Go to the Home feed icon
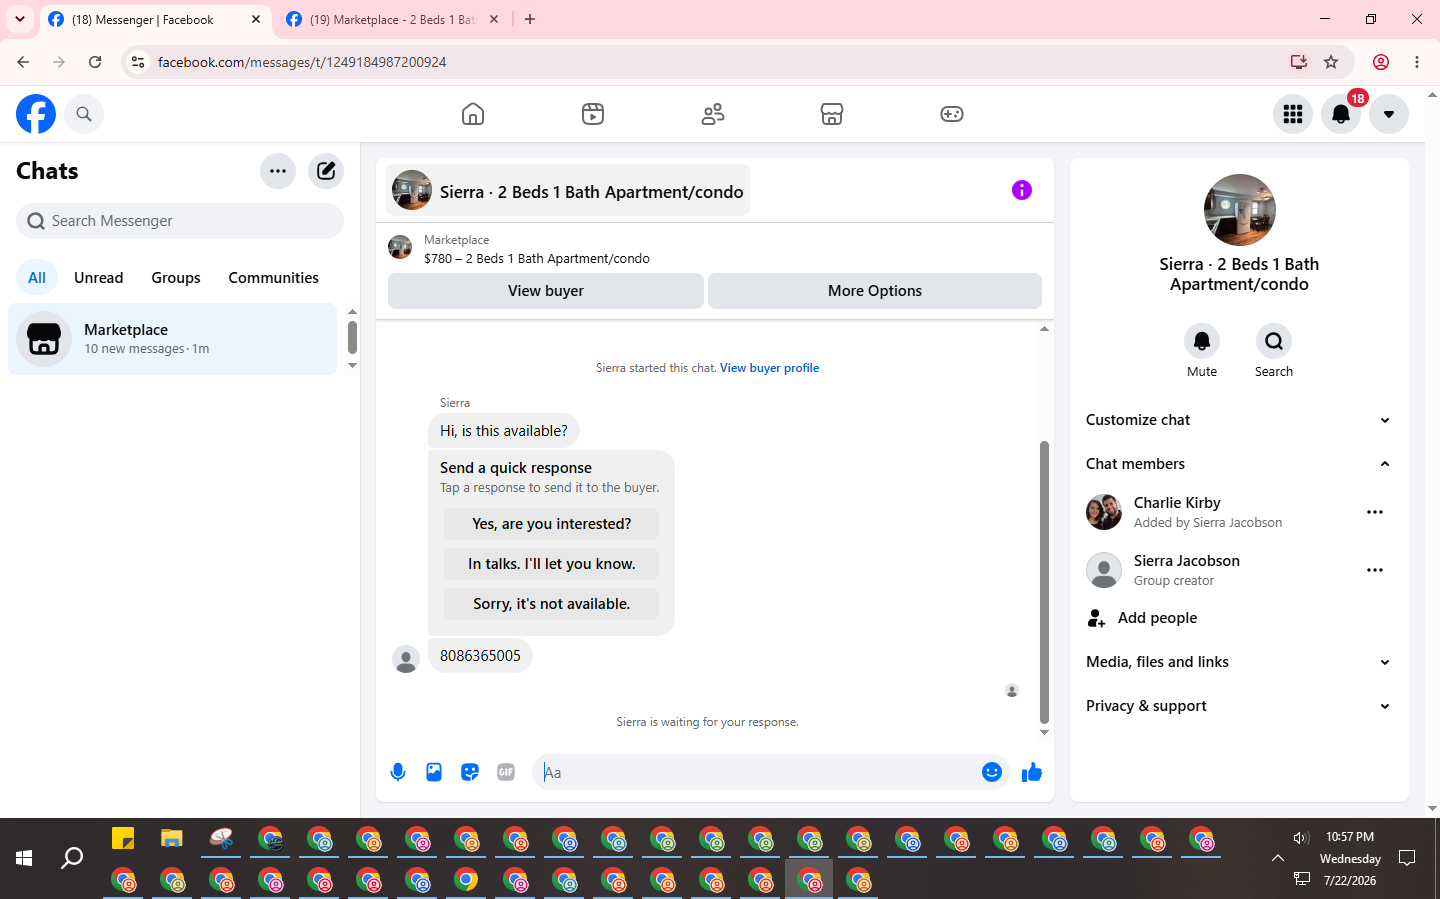Viewport: 1440px width, 899px height. coord(473,114)
